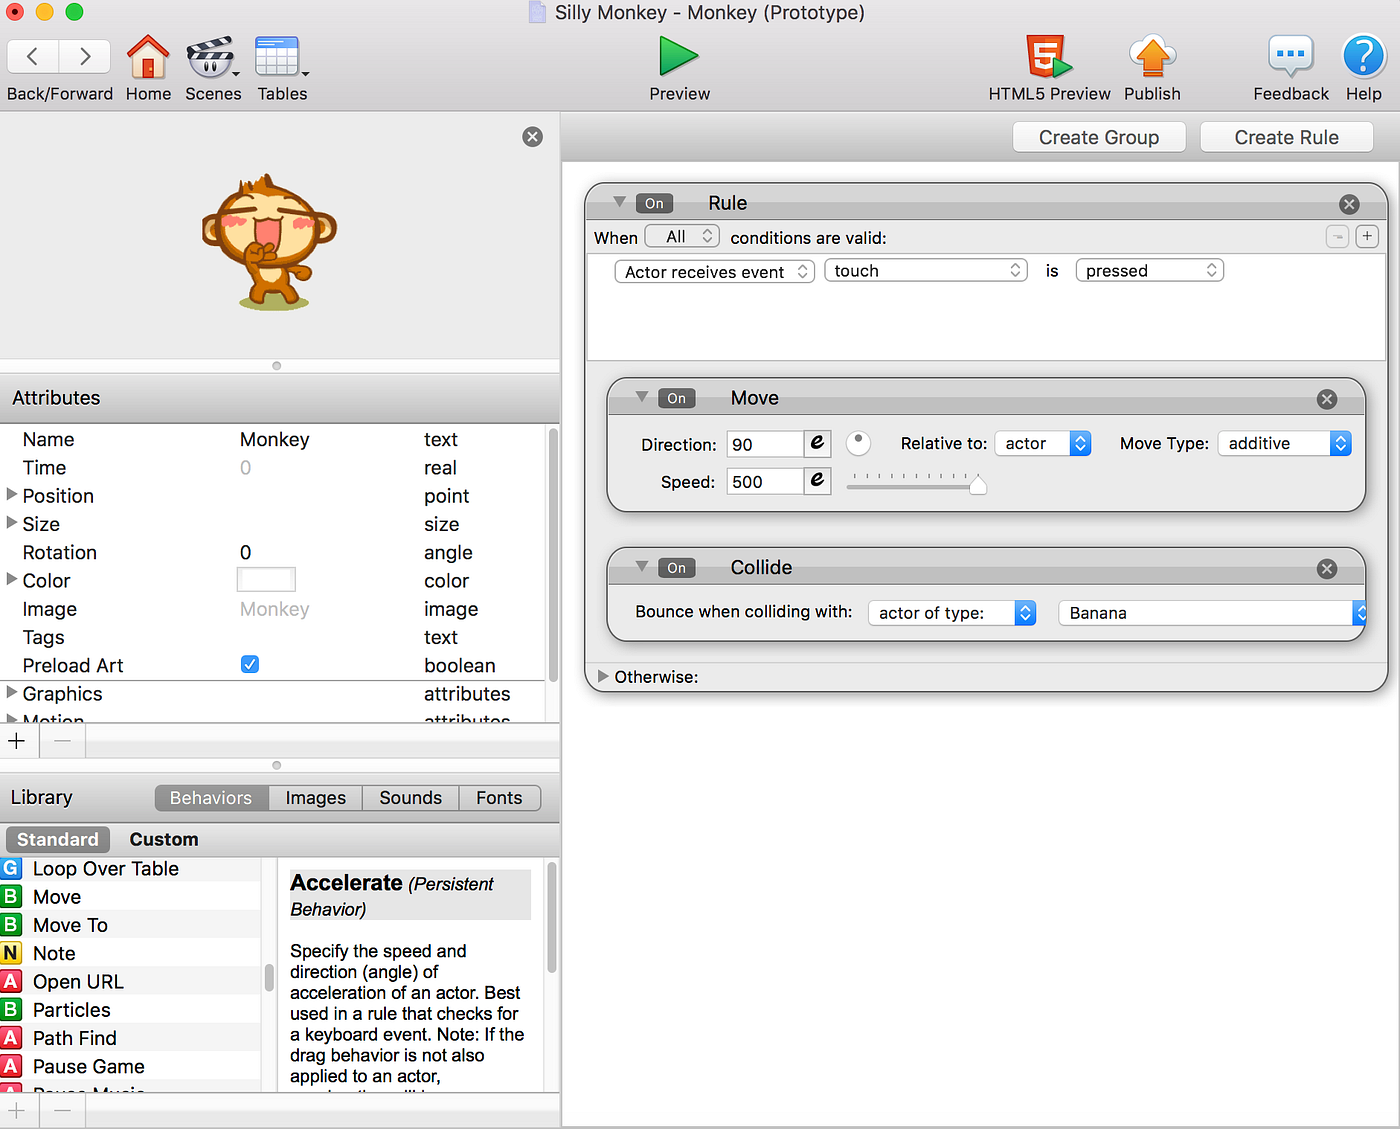Open the All conditions dropdown
The image size is (1400, 1129).
click(682, 237)
